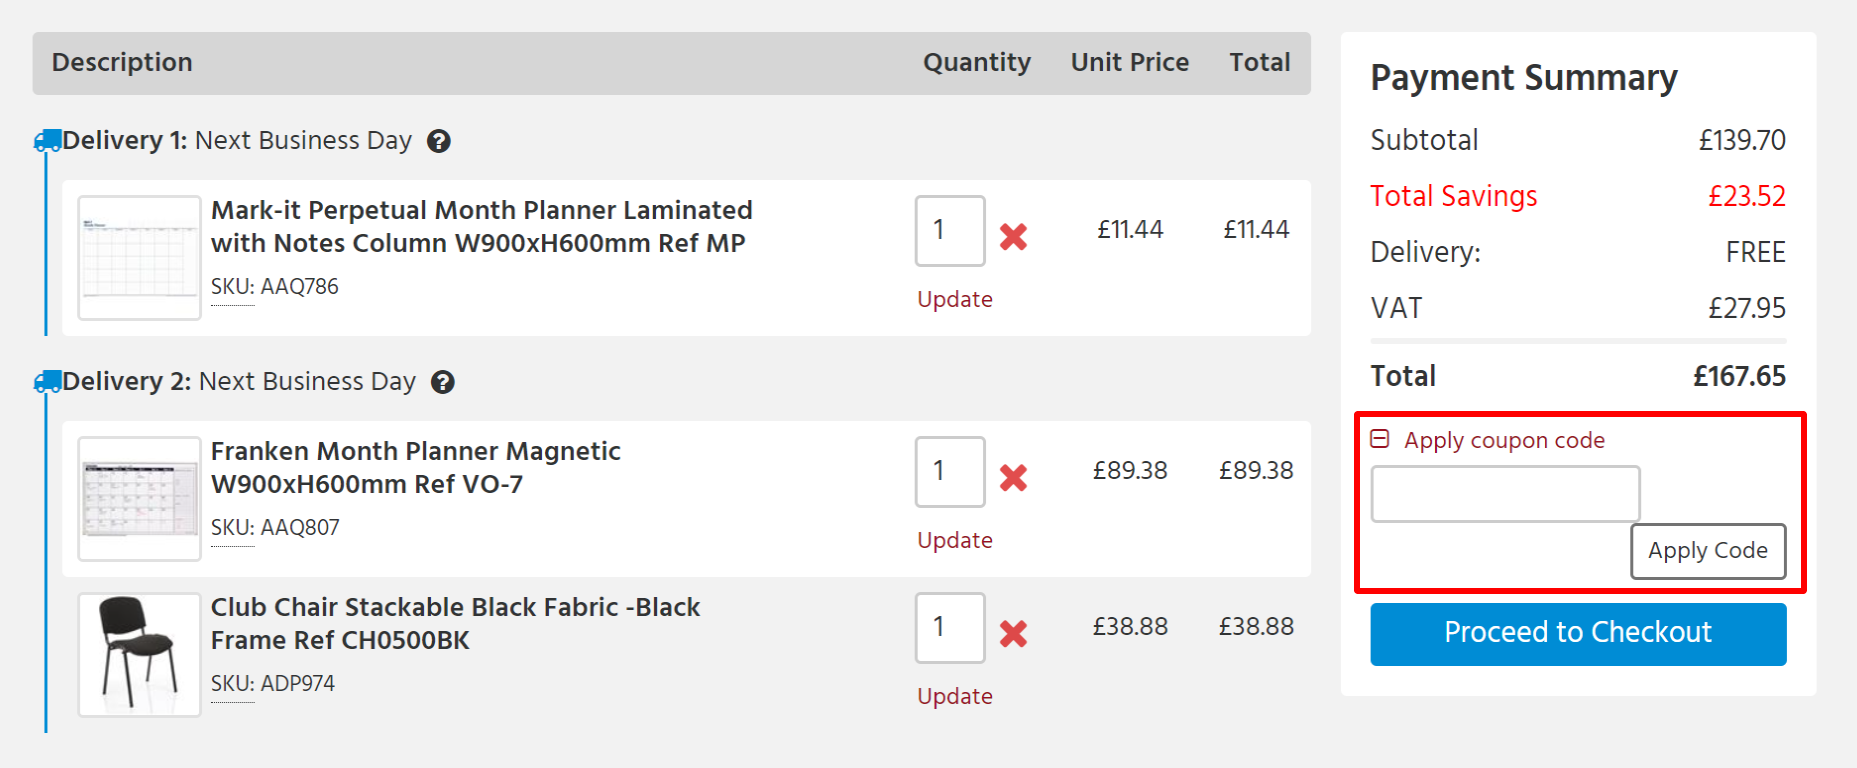Click the Delivery 2 truck icon
The height and width of the screenshot is (768, 1857).
click(47, 381)
